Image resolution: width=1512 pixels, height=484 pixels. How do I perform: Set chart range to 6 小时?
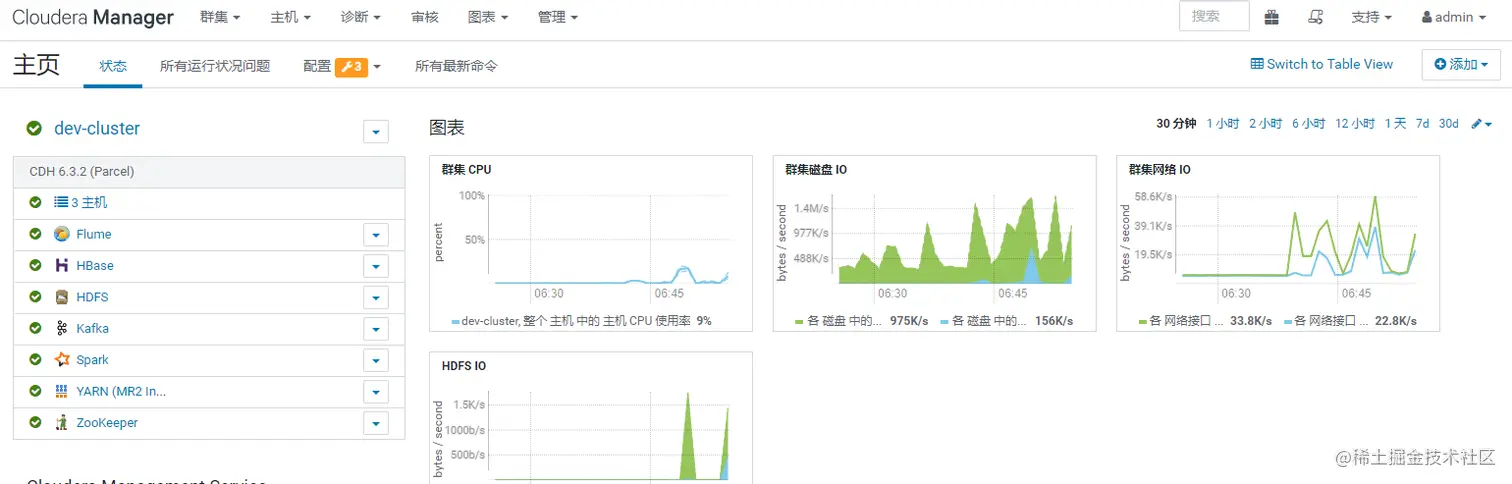click(x=1308, y=124)
